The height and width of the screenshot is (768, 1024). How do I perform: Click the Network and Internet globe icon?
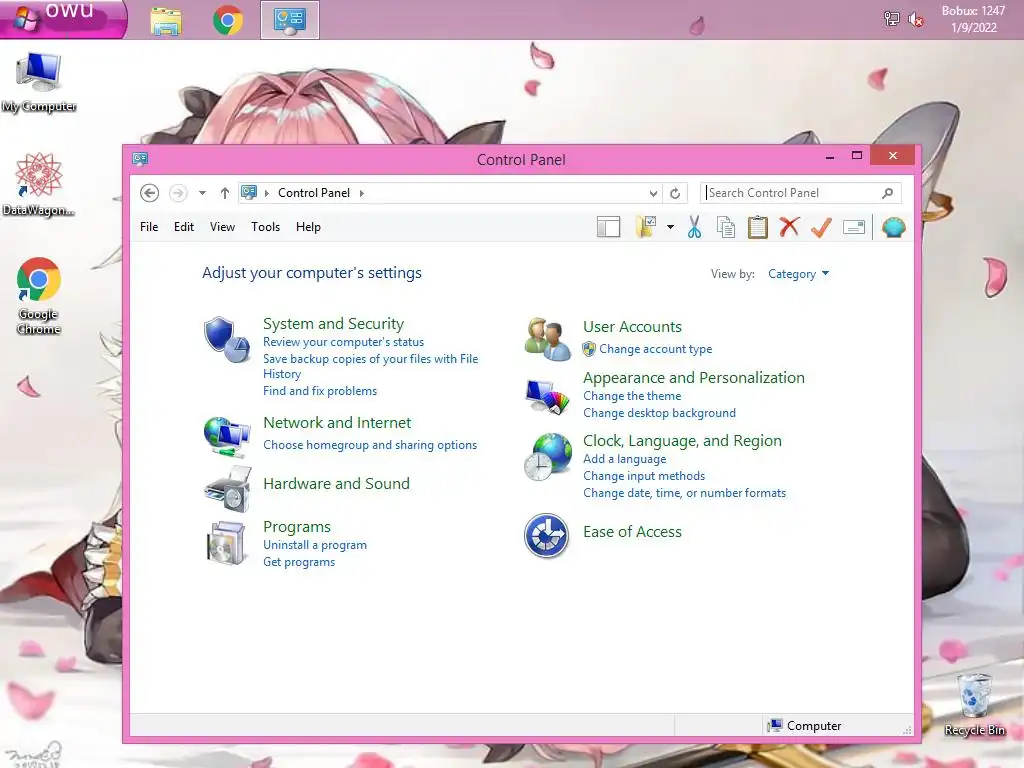[227, 436]
